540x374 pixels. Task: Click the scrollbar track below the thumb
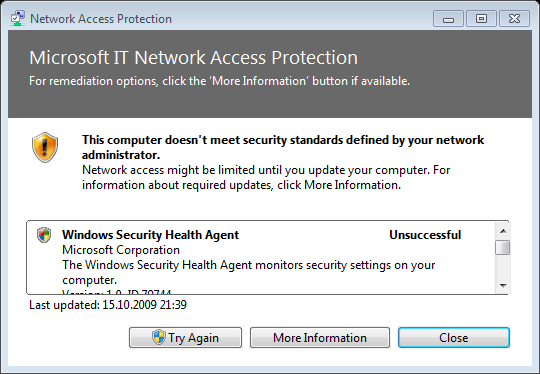503,267
